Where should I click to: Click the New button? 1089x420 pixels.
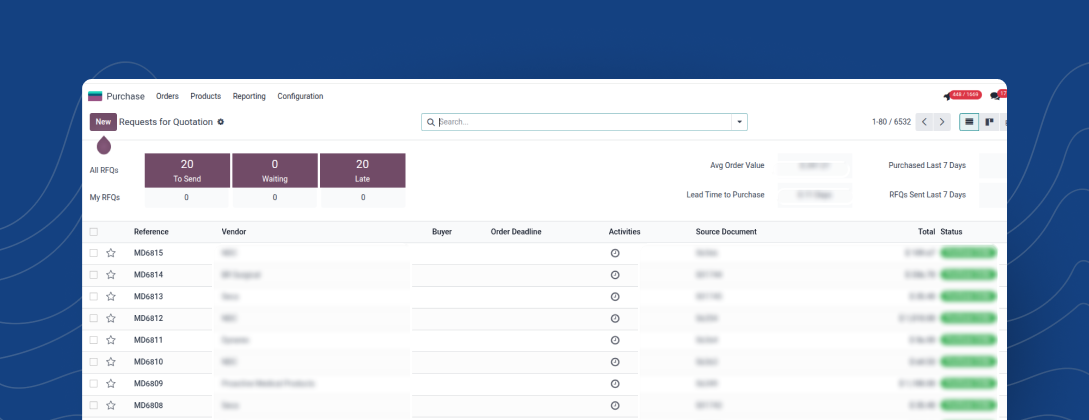coord(103,122)
